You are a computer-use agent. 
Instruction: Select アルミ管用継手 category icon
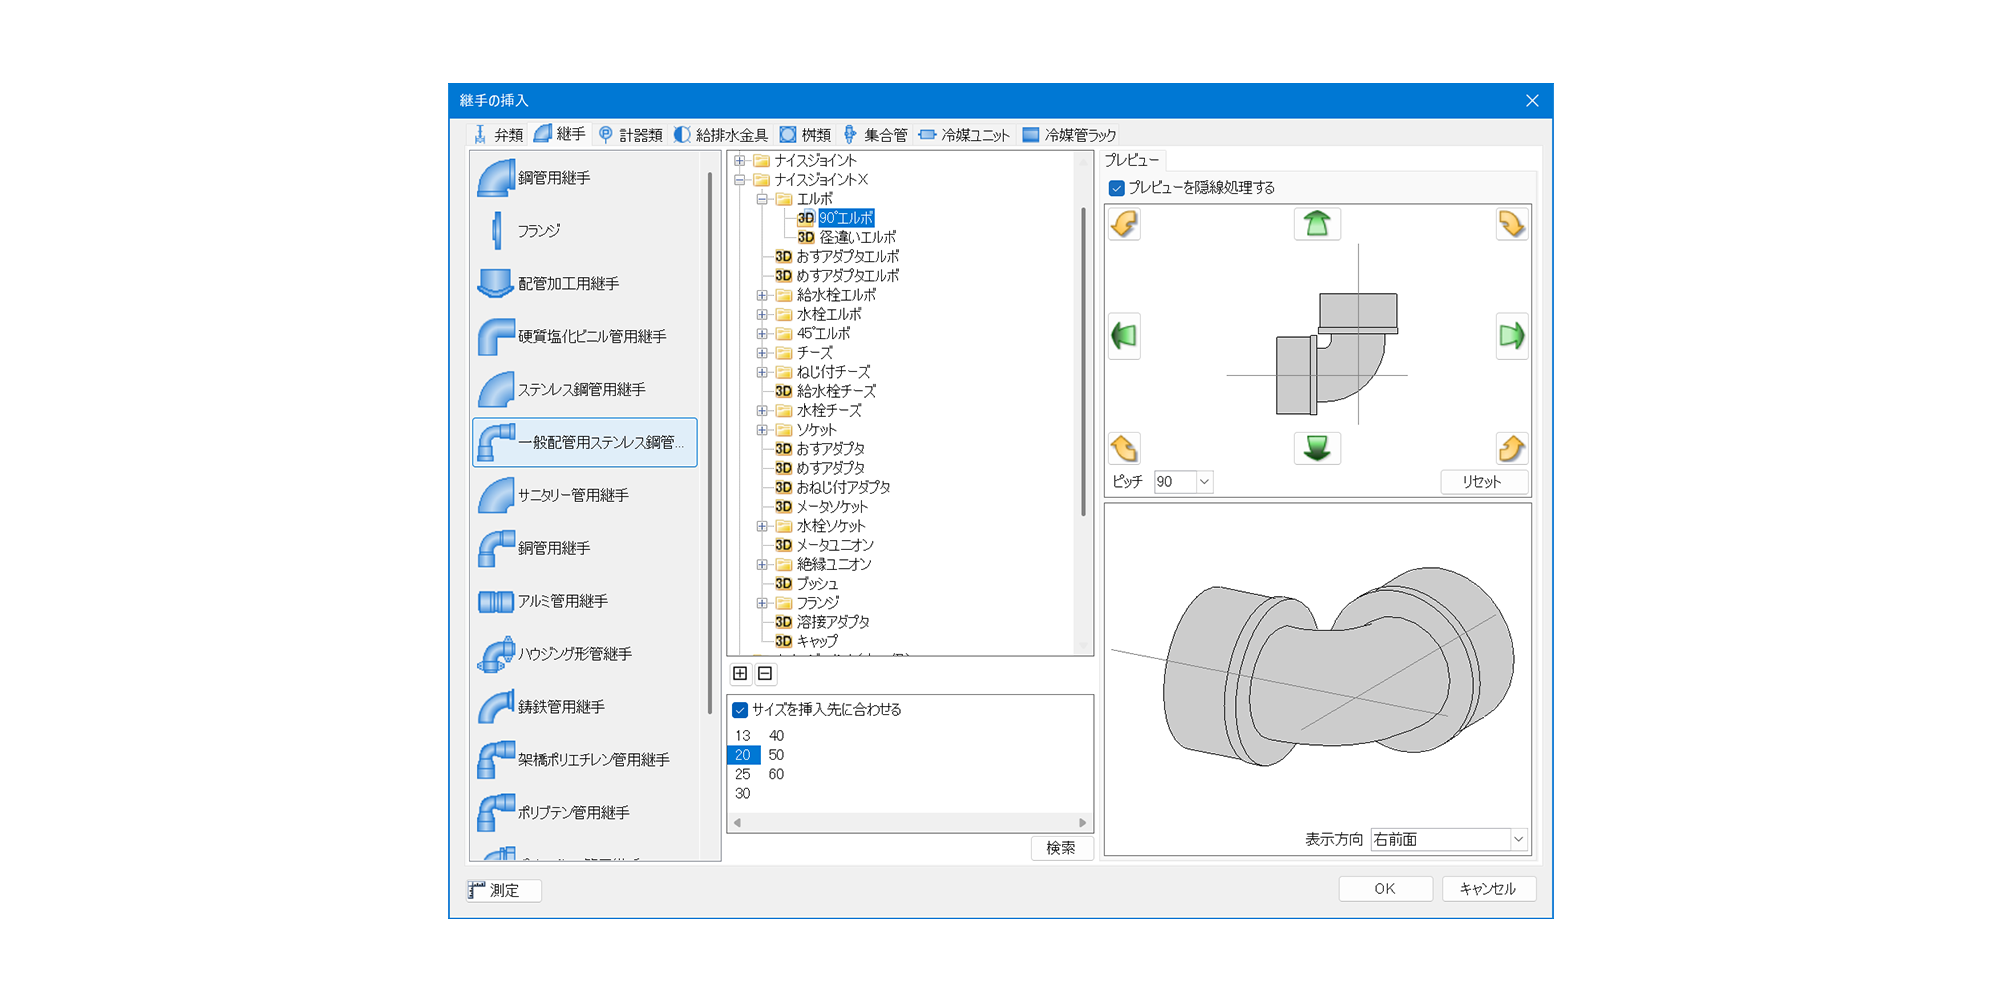point(496,601)
